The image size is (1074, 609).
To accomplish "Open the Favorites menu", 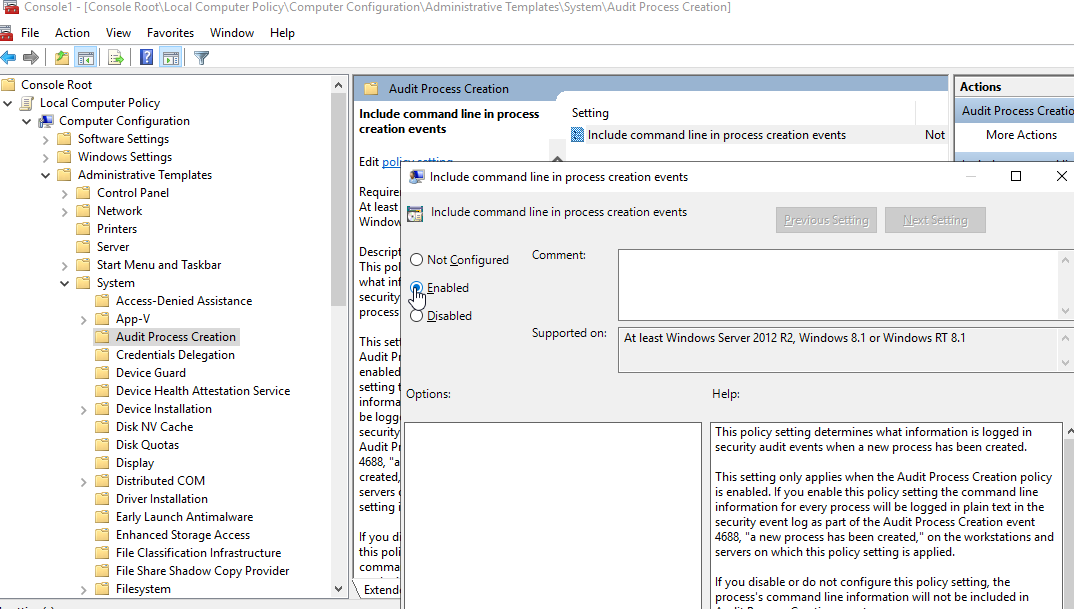I will [170, 33].
